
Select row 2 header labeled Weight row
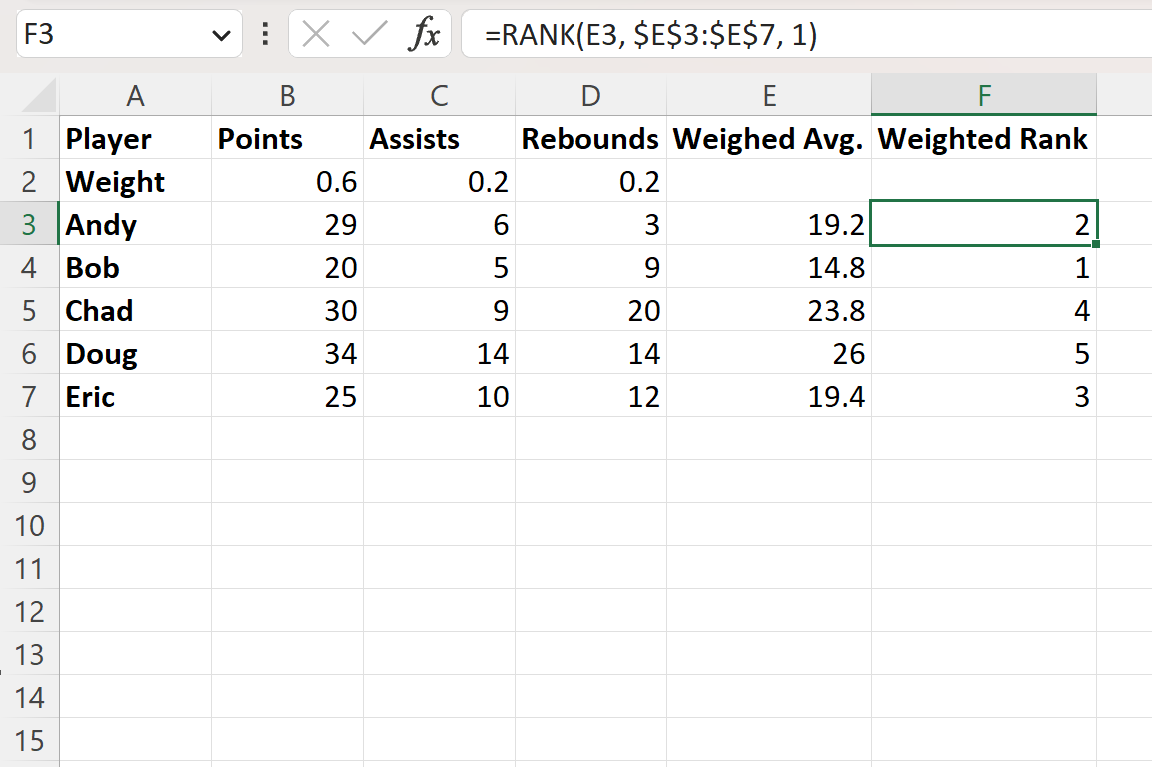point(32,181)
